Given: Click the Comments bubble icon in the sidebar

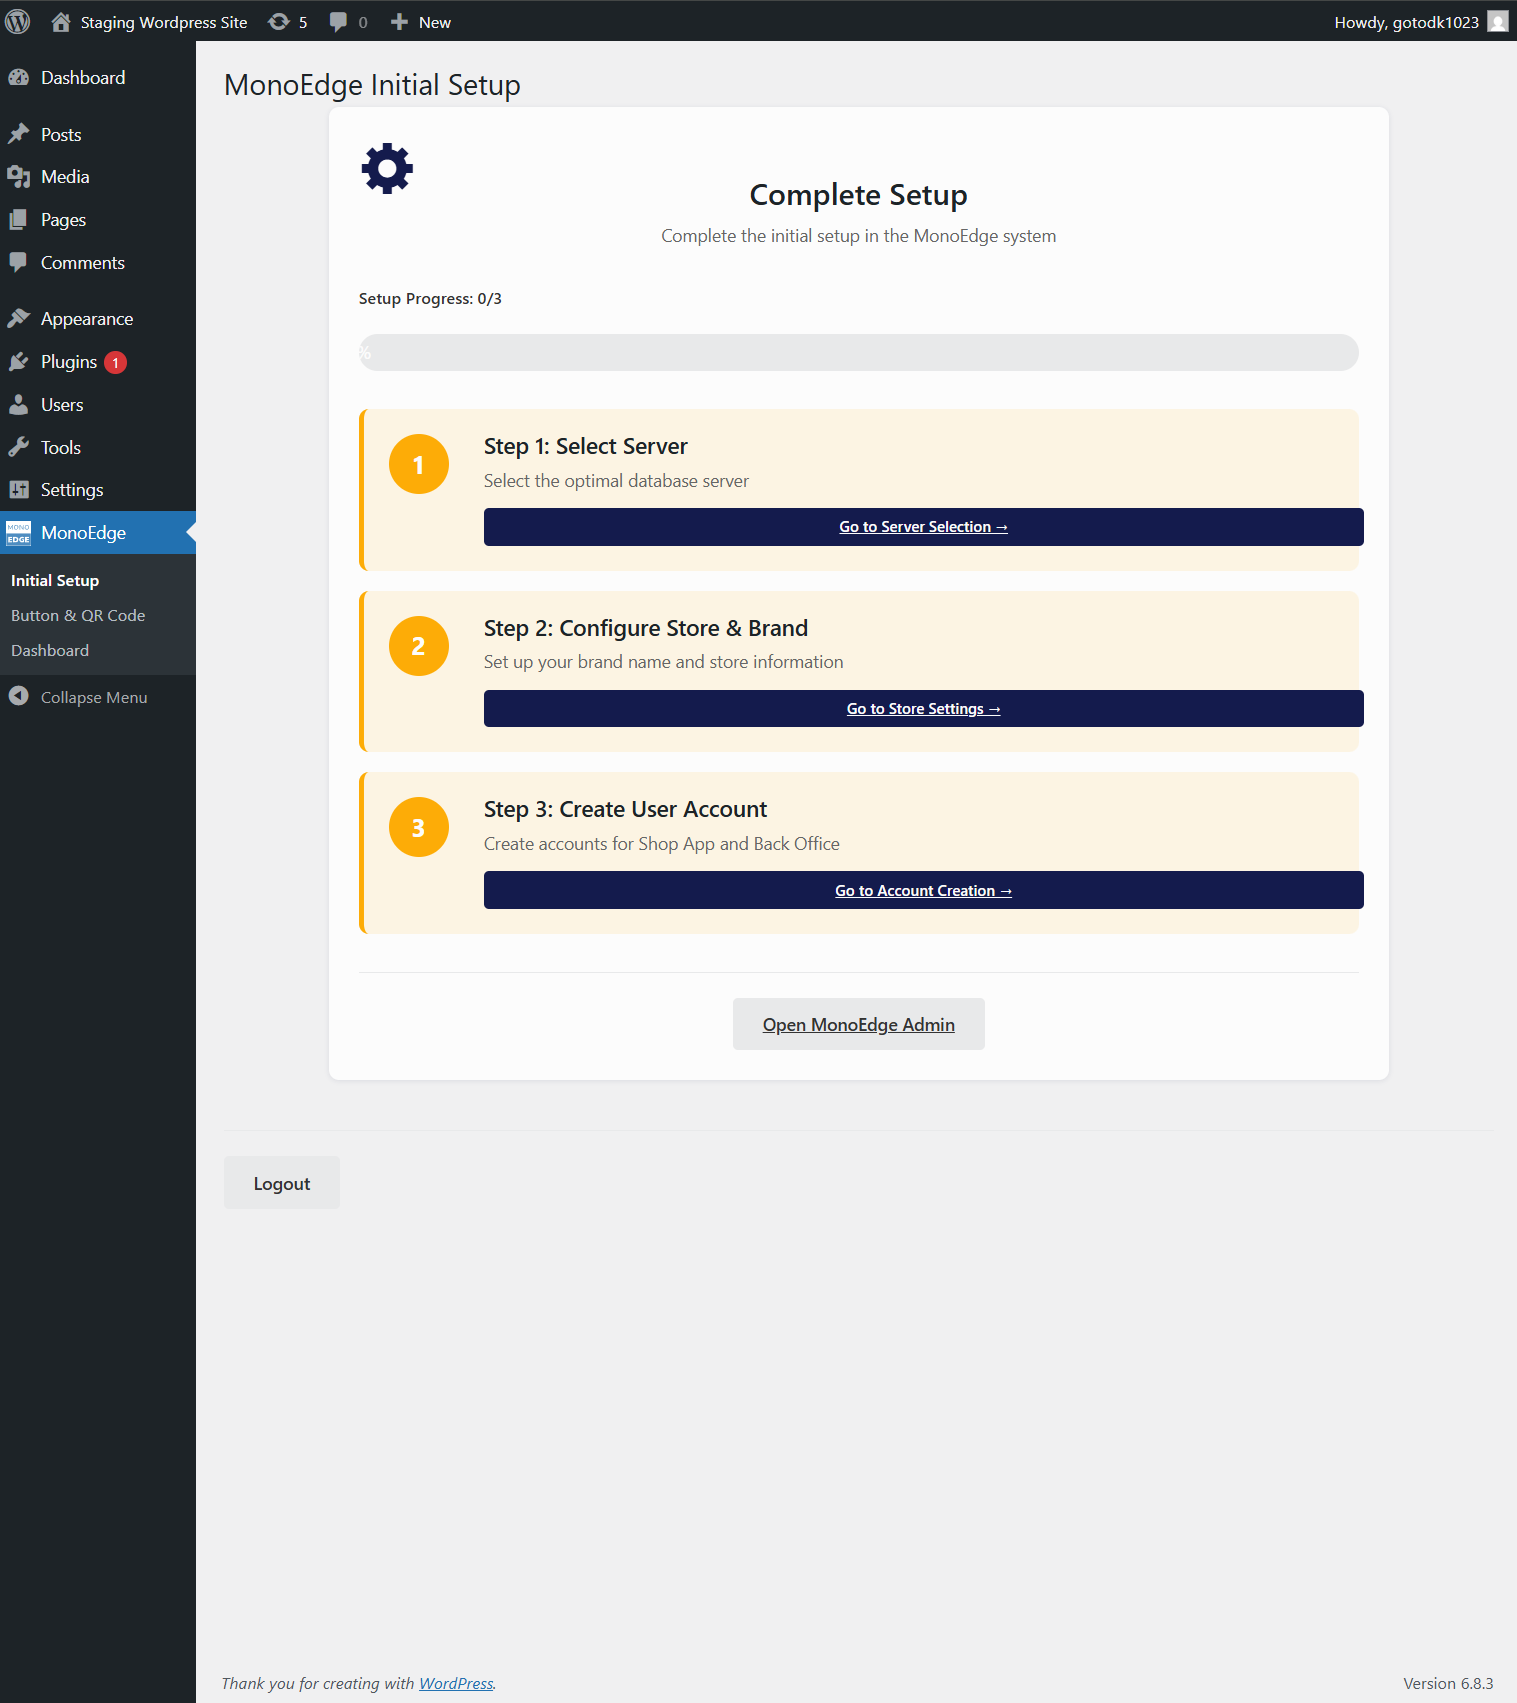Looking at the screenshot, I should click(19, 263).
